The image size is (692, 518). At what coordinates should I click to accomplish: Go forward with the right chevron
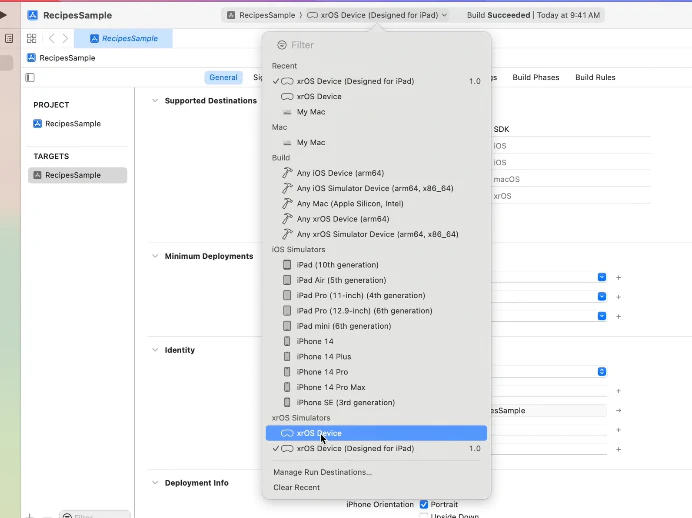tap(65, 38)
